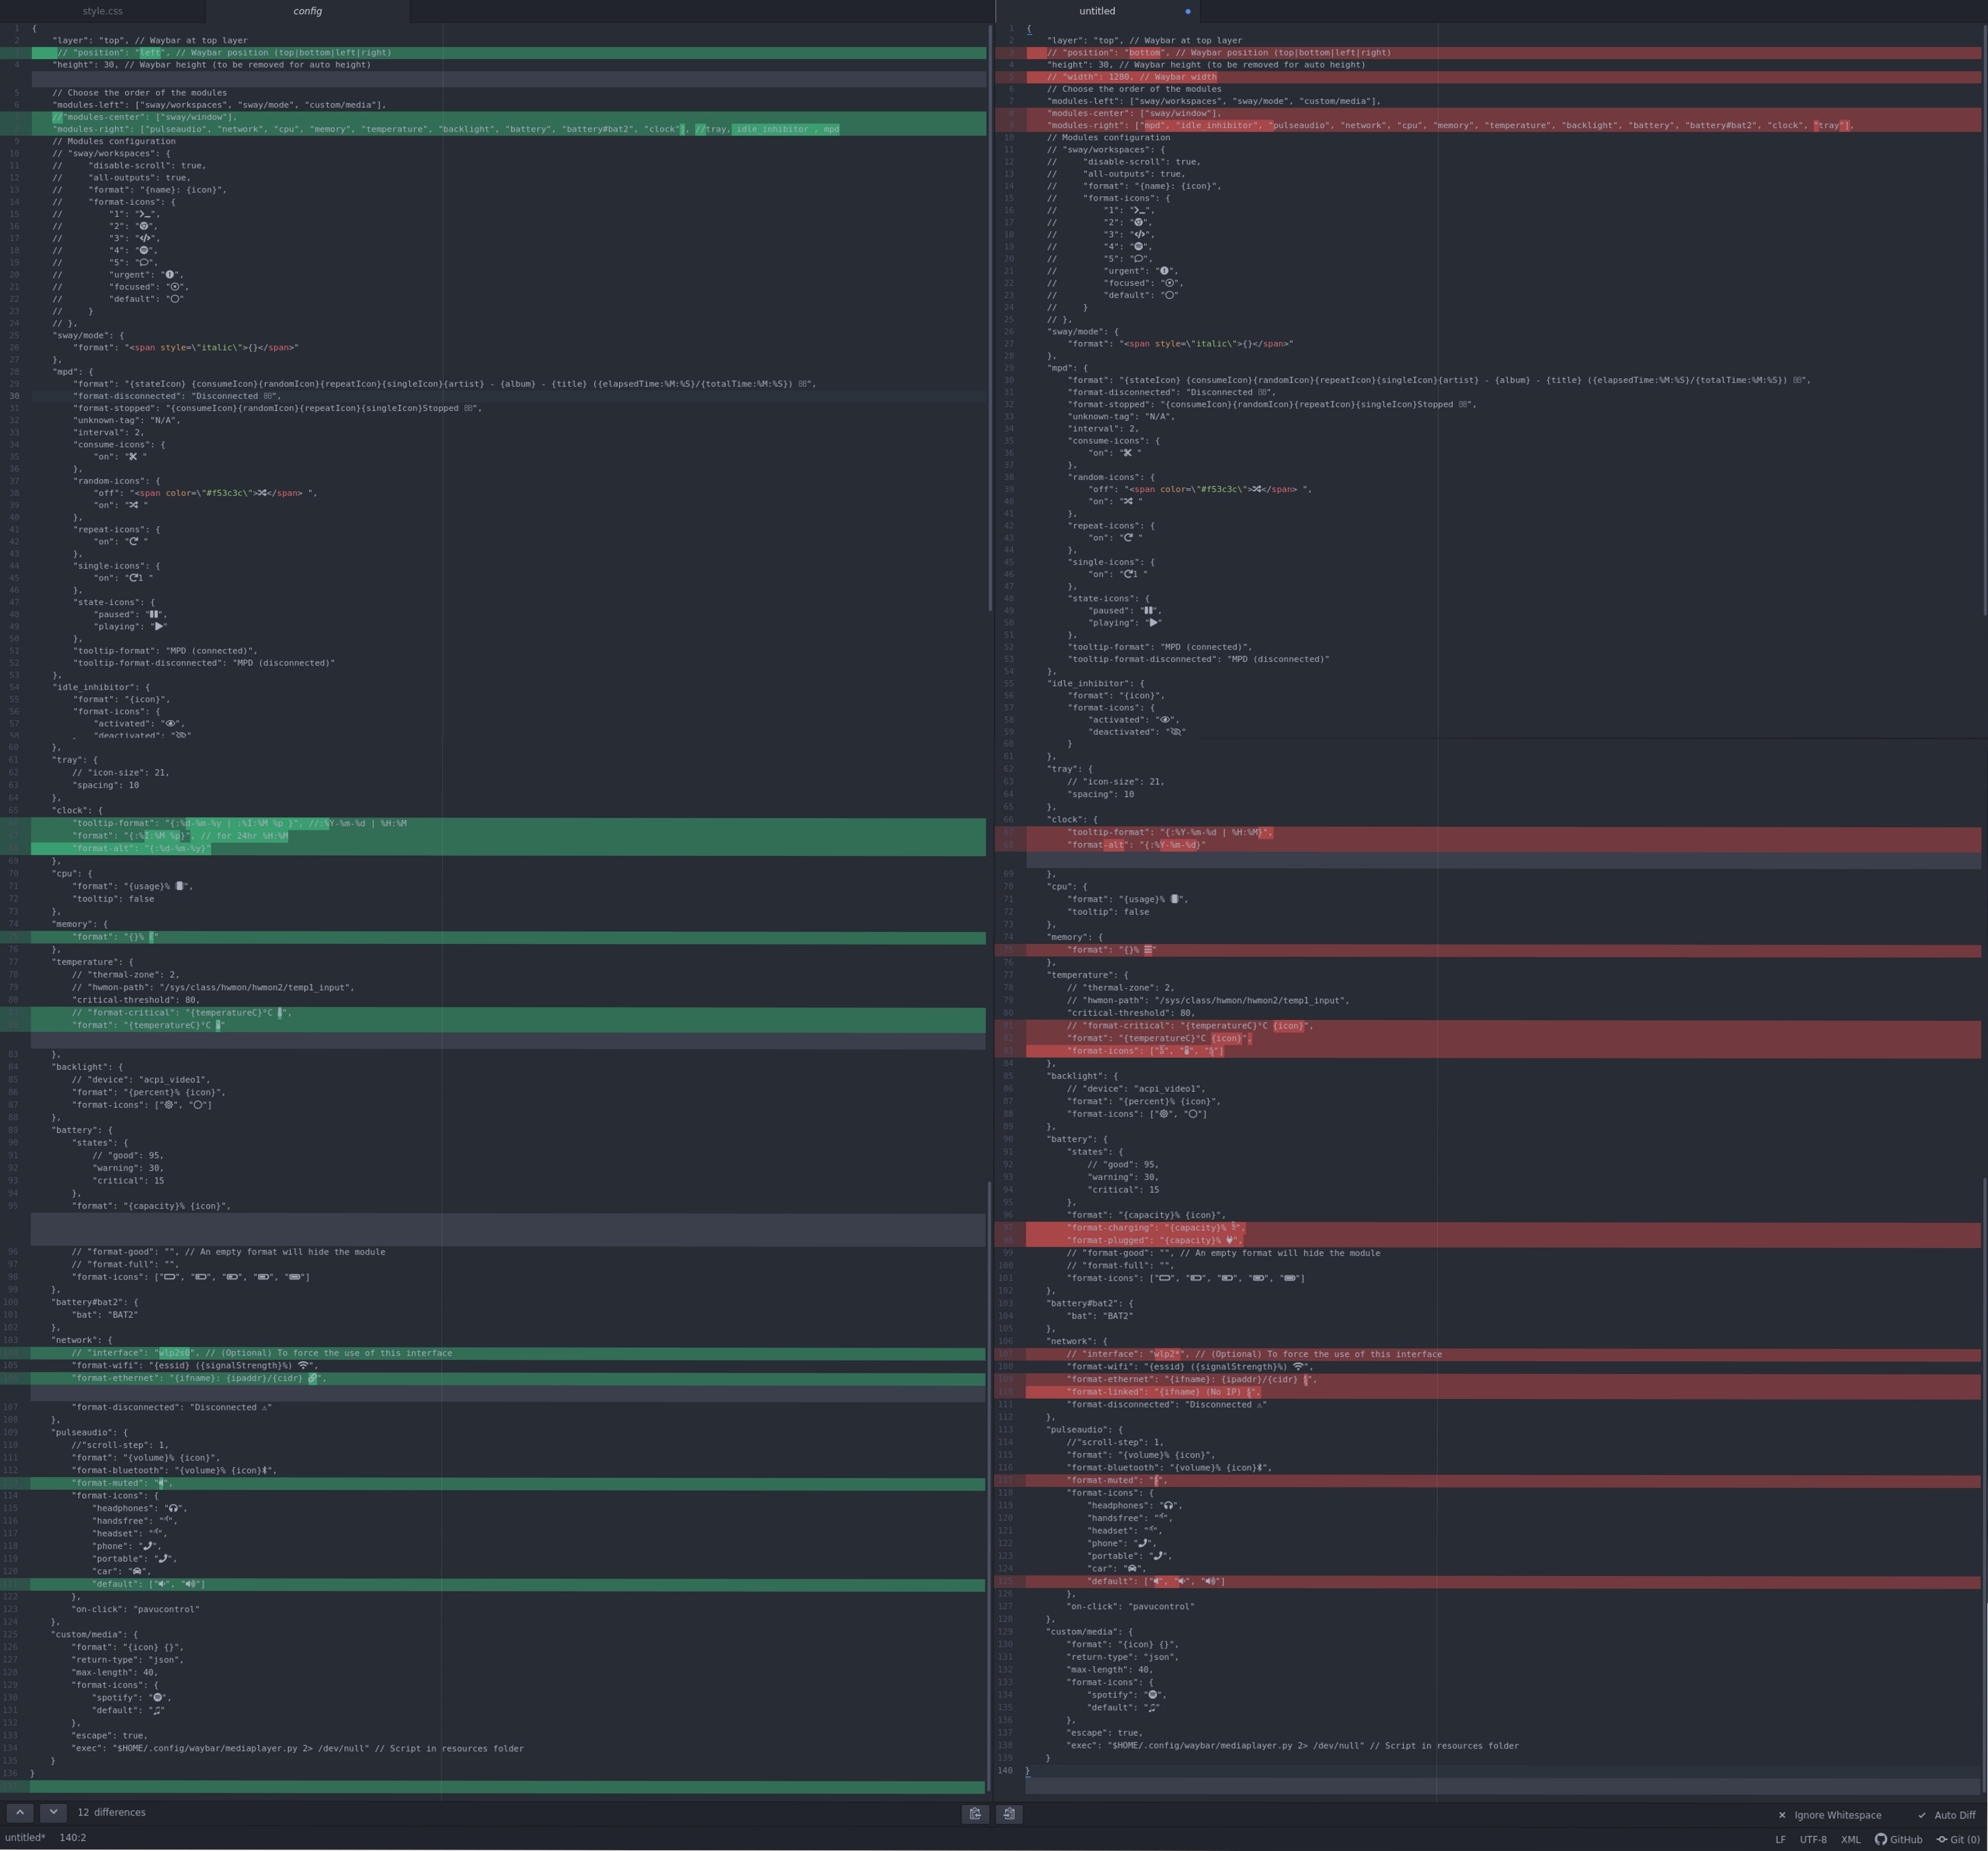Screen dimensions: 1988x1851
Task: Click the red "format-icons" temperature line in the right pane
Action: (x=1503, y=1051)
